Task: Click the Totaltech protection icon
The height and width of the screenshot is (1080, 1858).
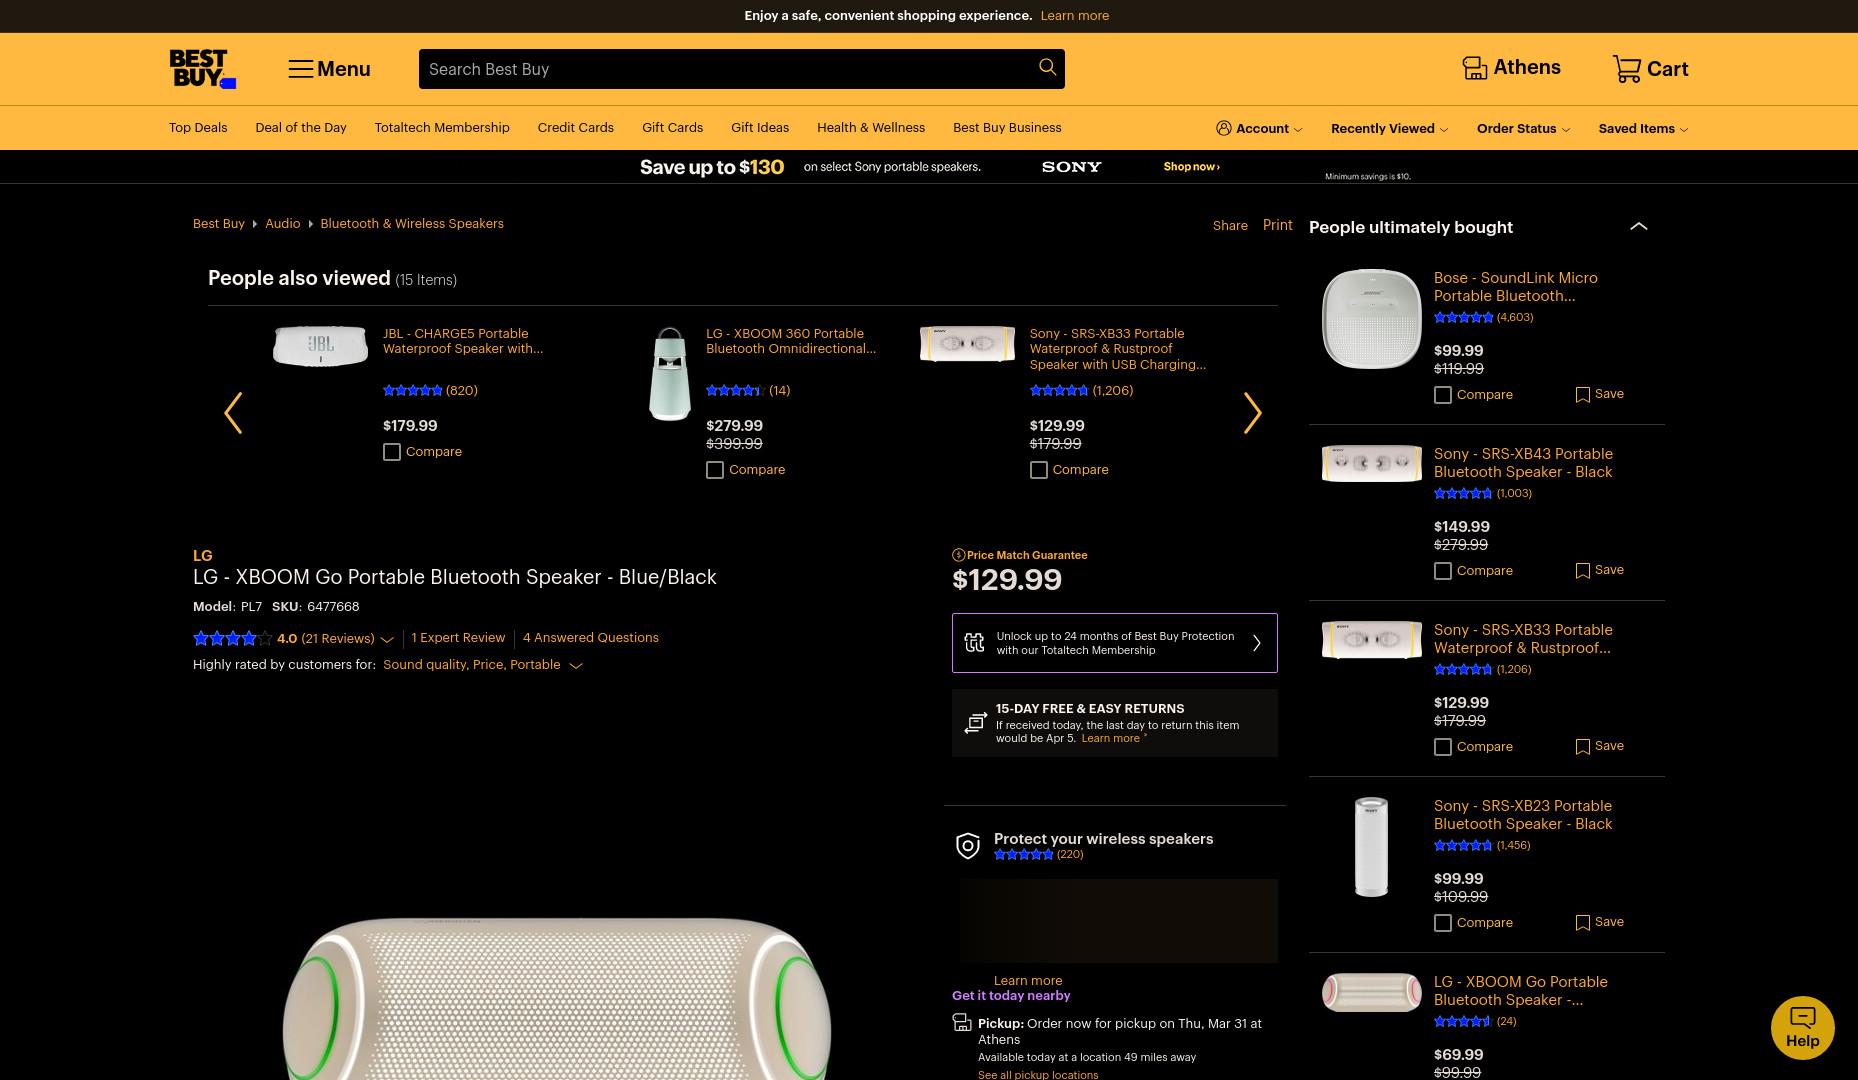Action: pyautogui.click(x=974, y=643)
